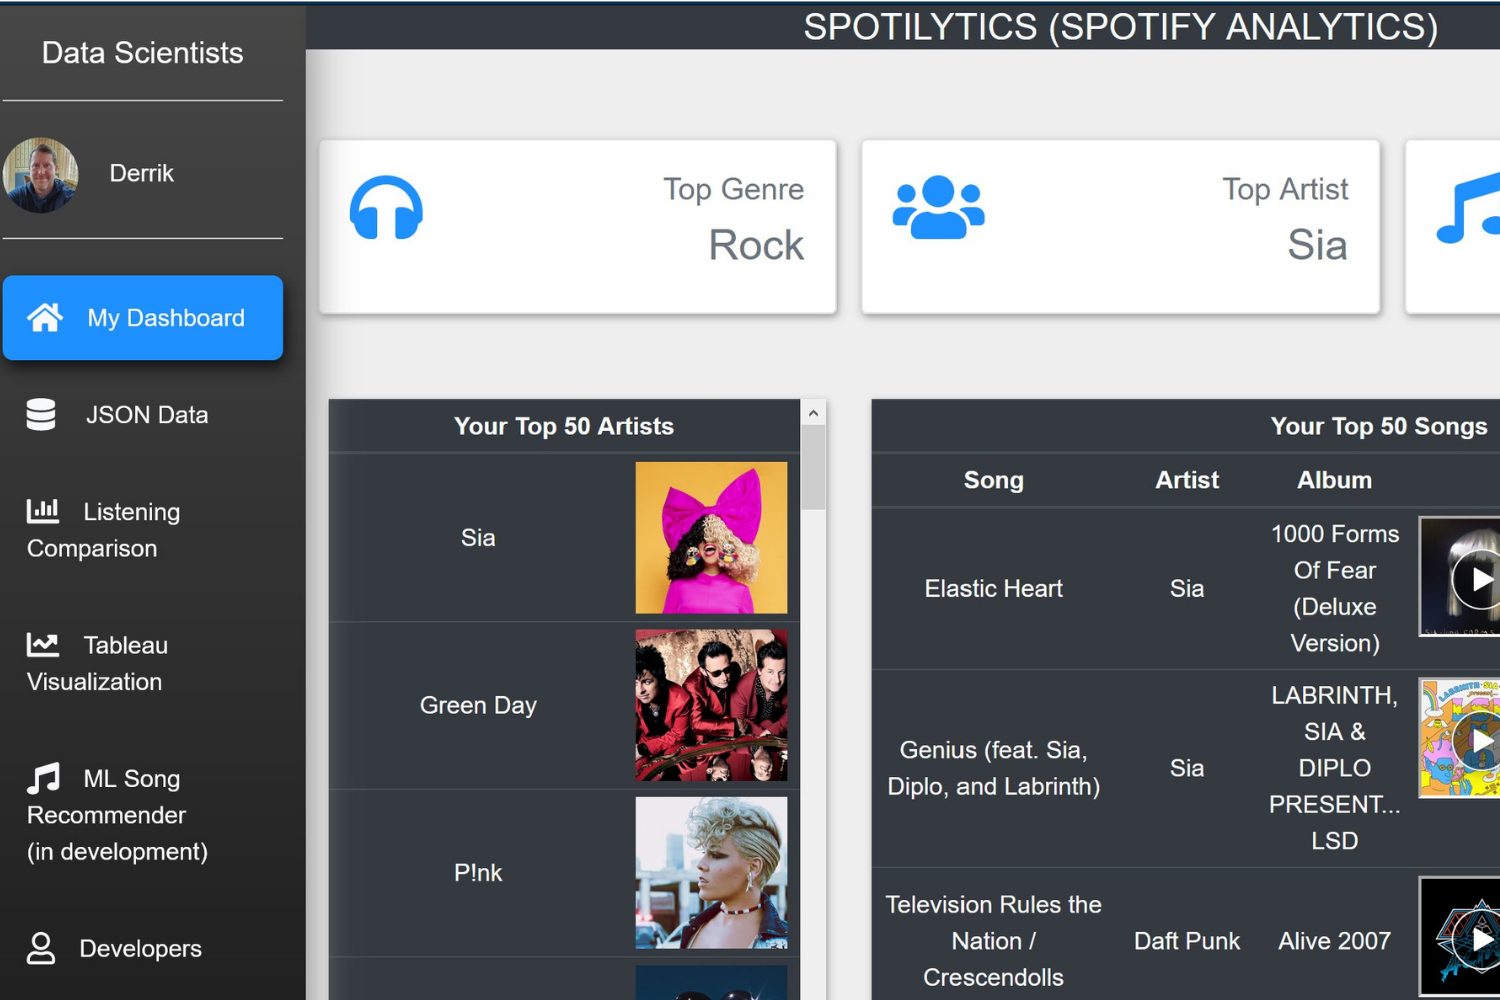Click Sia artist cell in Genius row

[1187, 768]
